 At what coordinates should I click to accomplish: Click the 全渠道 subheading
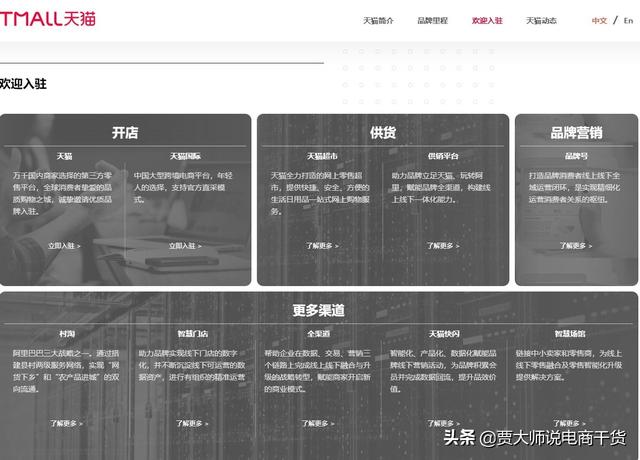318,333
